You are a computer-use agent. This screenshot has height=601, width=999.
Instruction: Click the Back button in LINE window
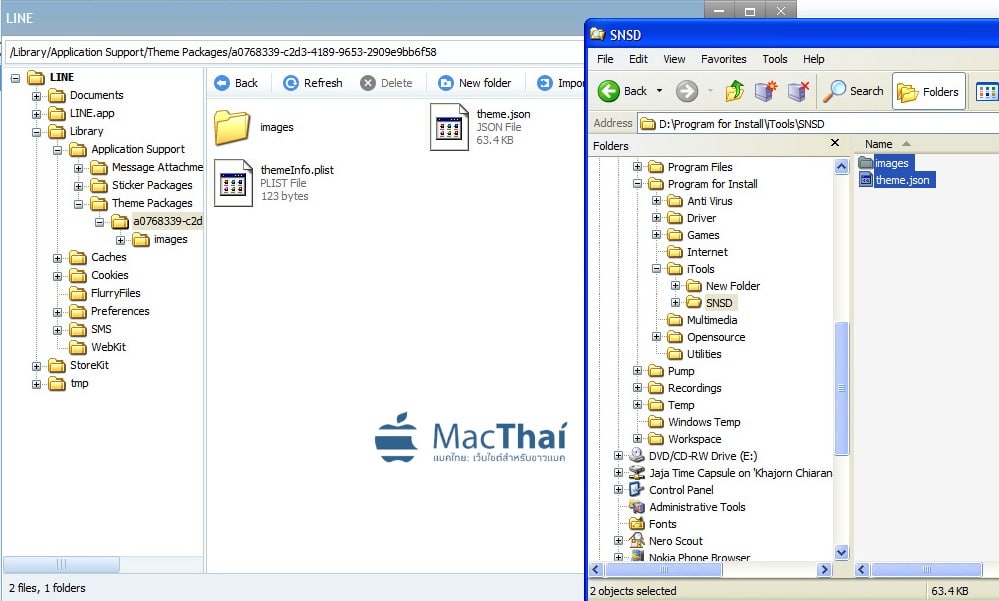(x=236, y=83)
